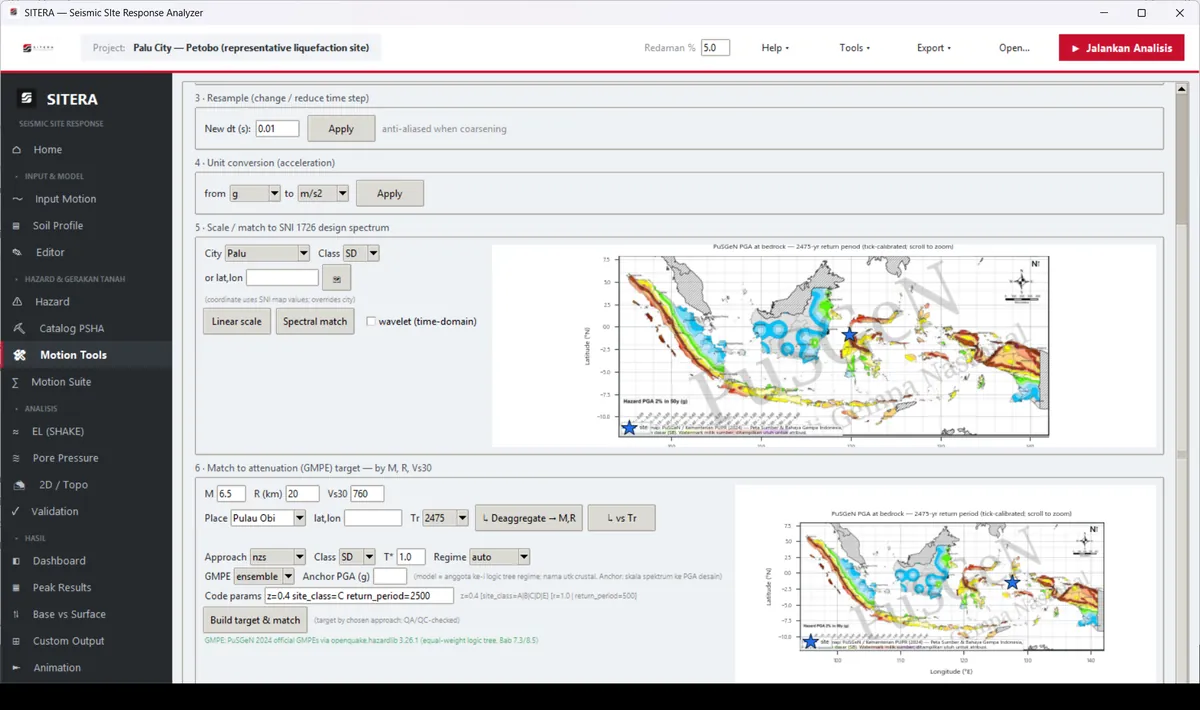Image resolution: width=1200 pixels, height=710 pixels.
Task: Click the SITERA logo in sidebar header
Action: coord(27,99)
